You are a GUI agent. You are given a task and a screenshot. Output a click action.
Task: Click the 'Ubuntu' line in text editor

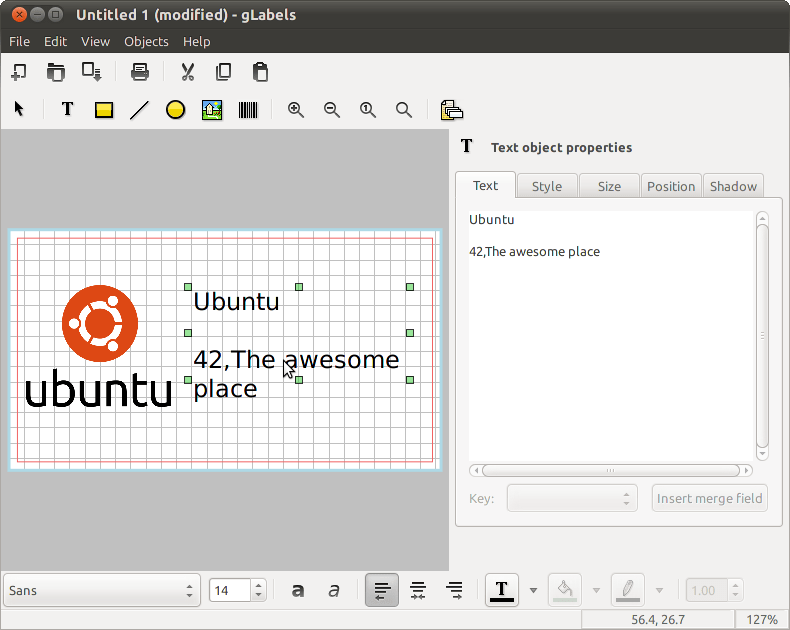(492, 220)
